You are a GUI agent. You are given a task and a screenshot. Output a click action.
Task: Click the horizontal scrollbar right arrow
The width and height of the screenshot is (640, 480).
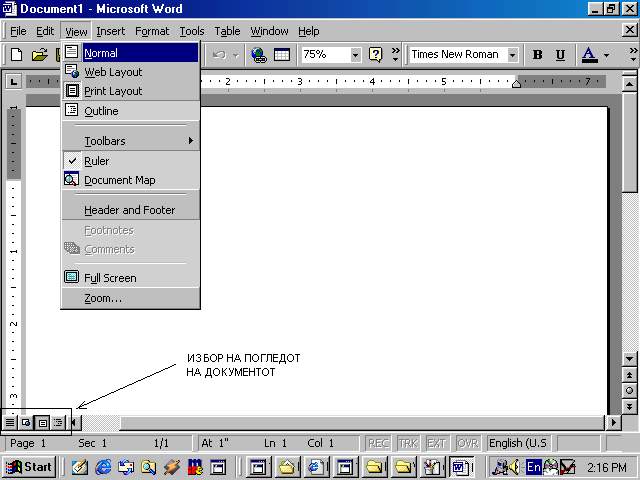coord(613,422)
